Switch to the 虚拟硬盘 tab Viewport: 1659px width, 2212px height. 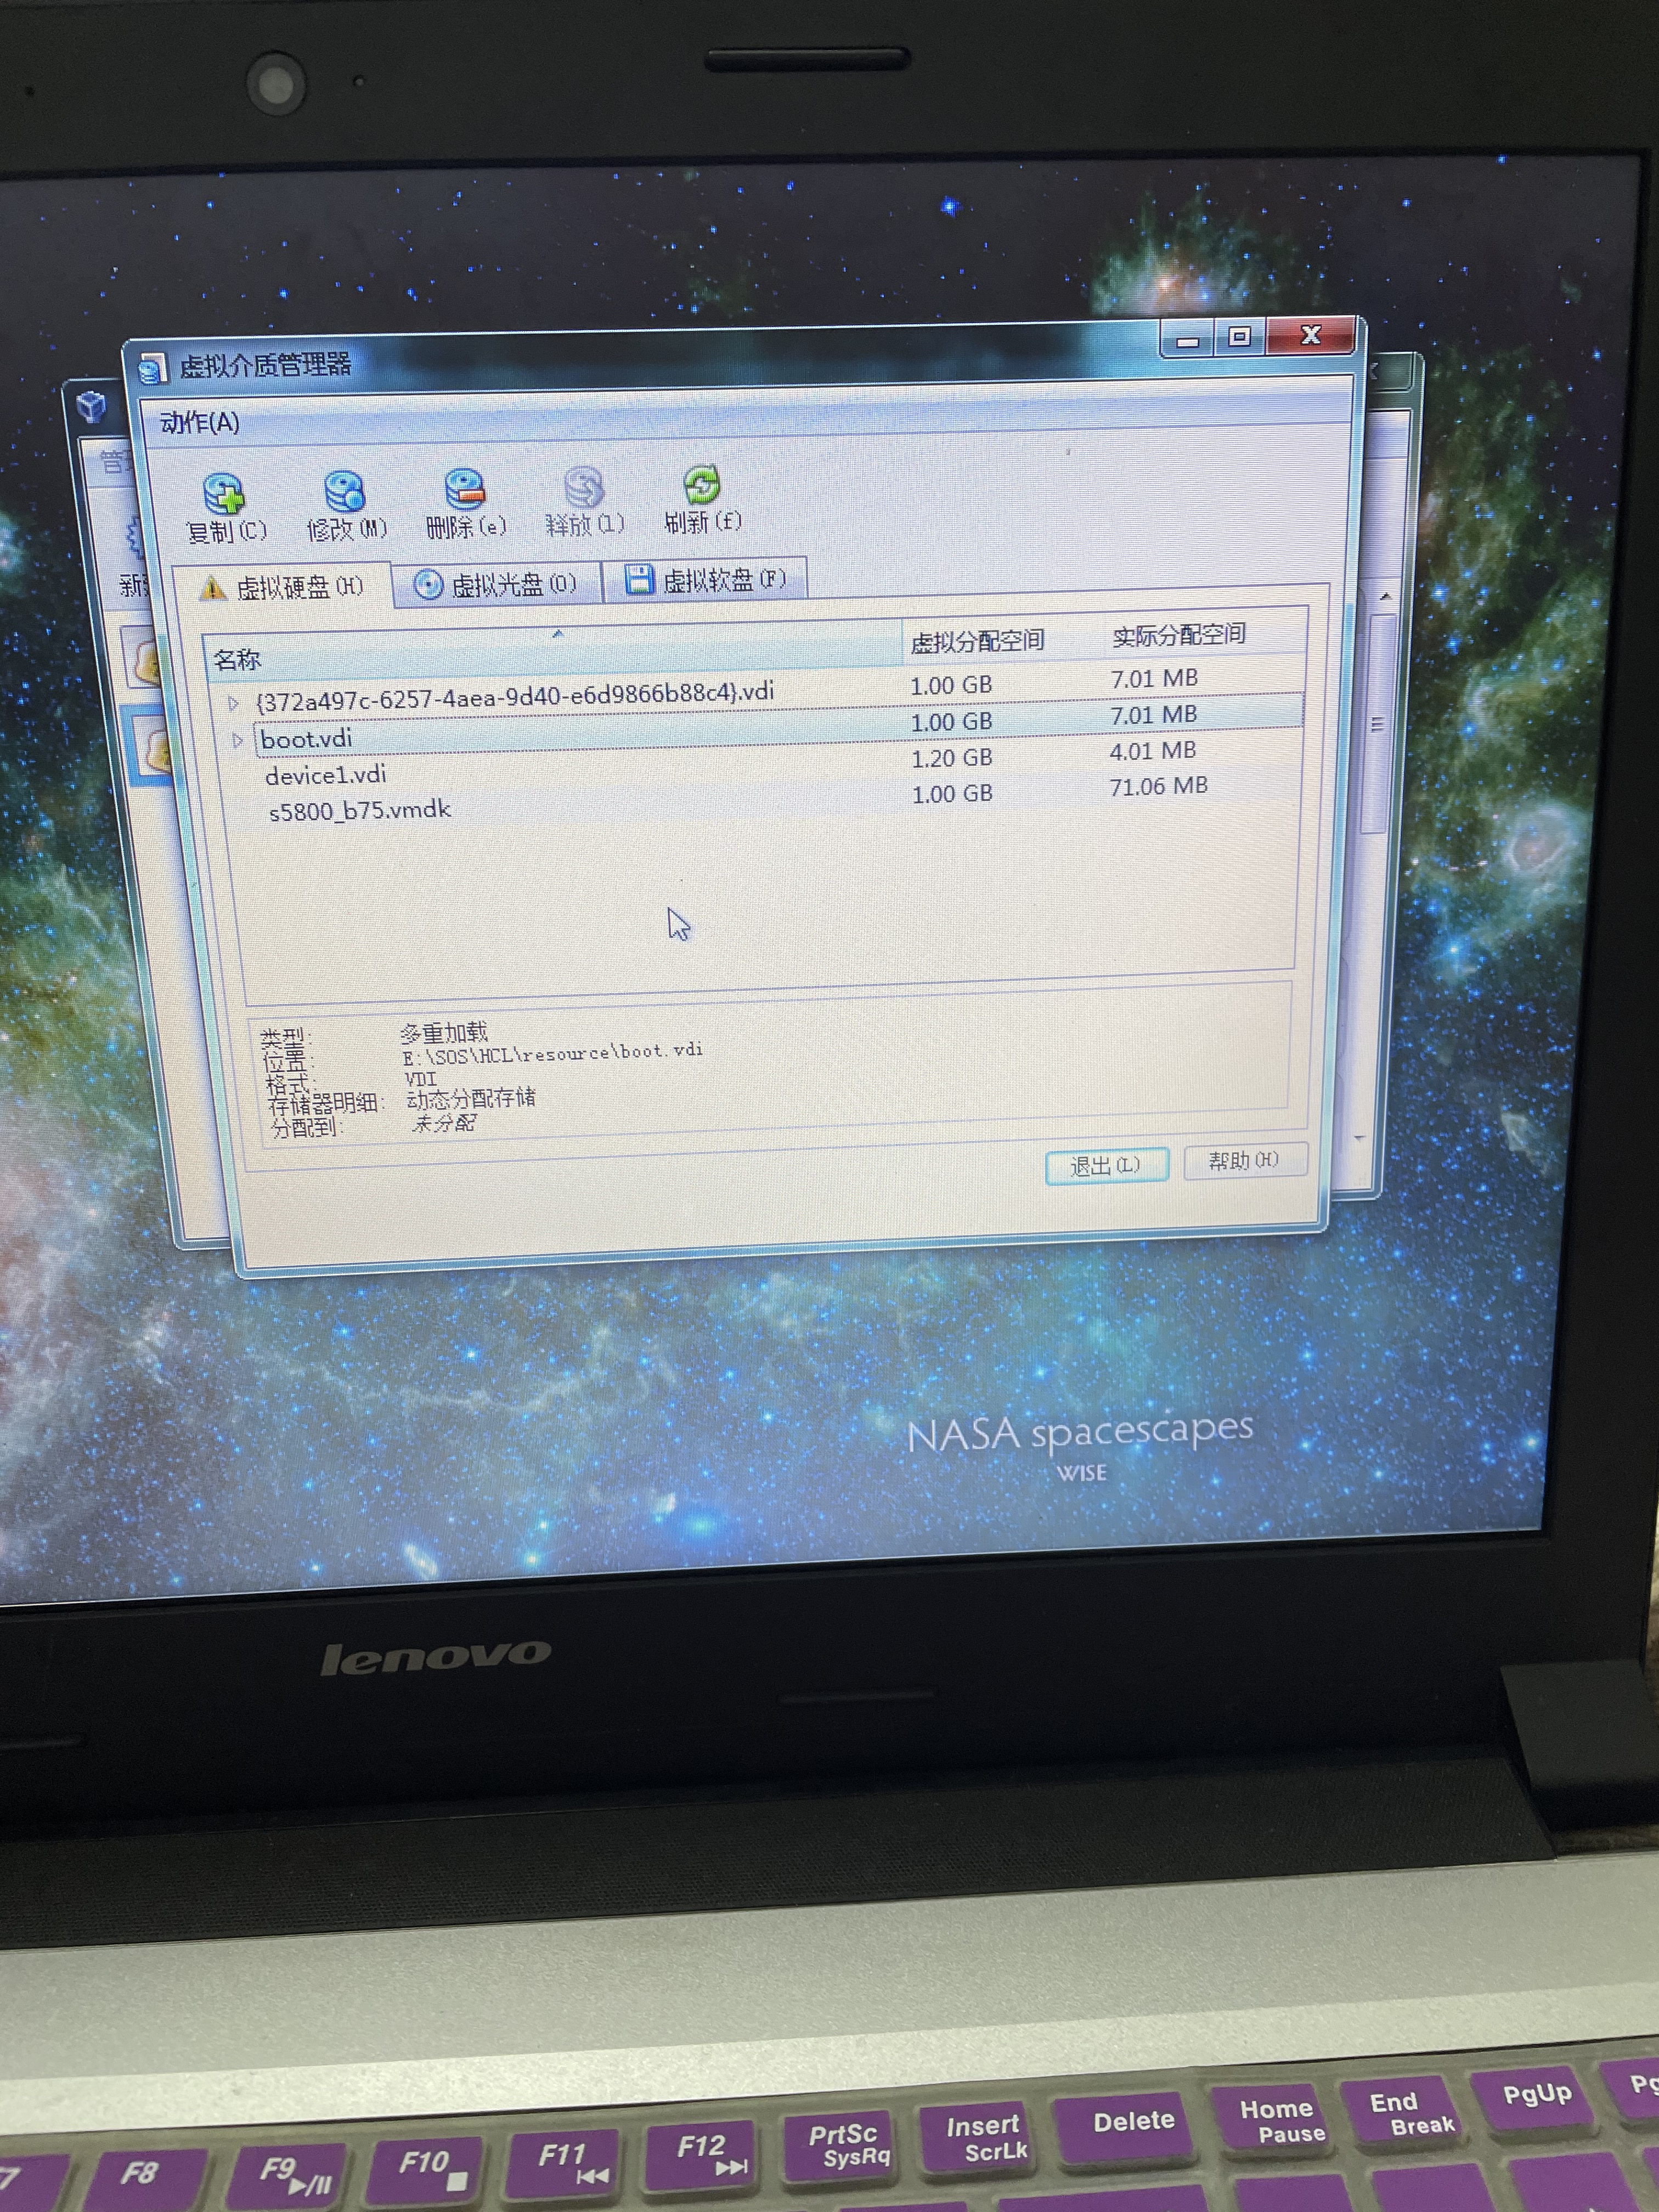[x=284, y=587]
